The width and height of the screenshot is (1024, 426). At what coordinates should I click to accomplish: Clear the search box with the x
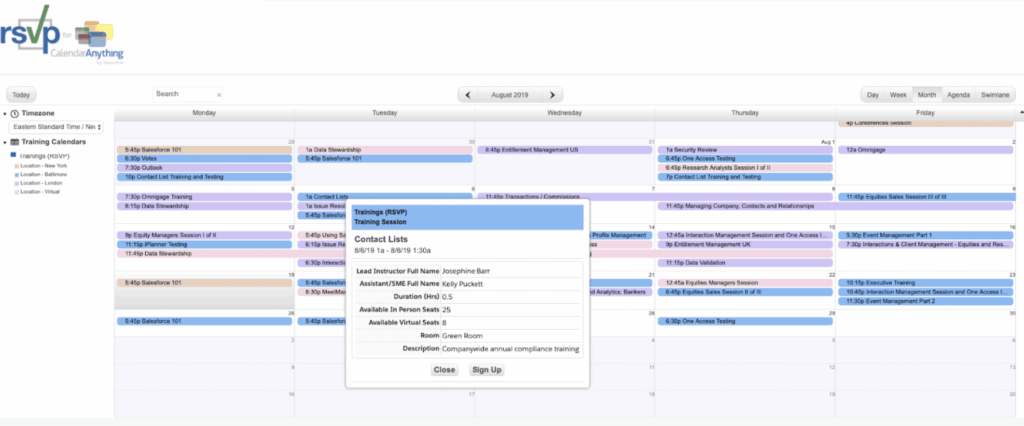tap(219, 95)
